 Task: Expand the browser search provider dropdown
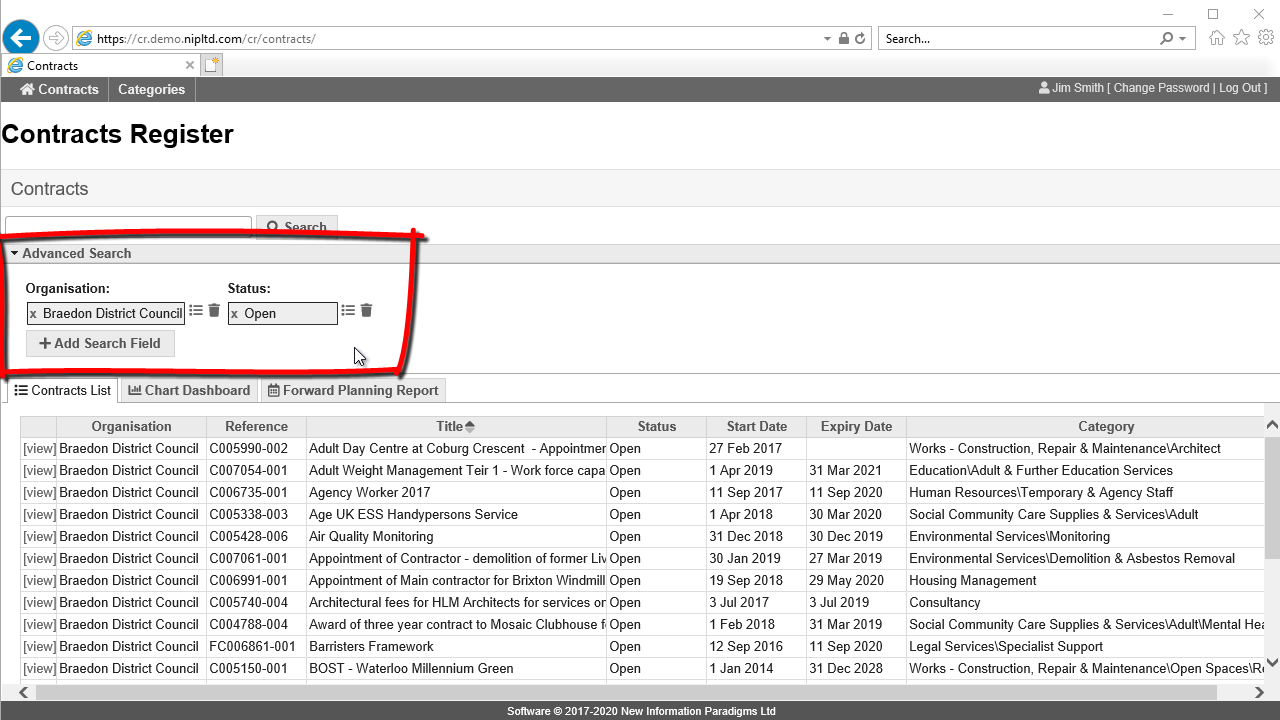point(1183,39)
